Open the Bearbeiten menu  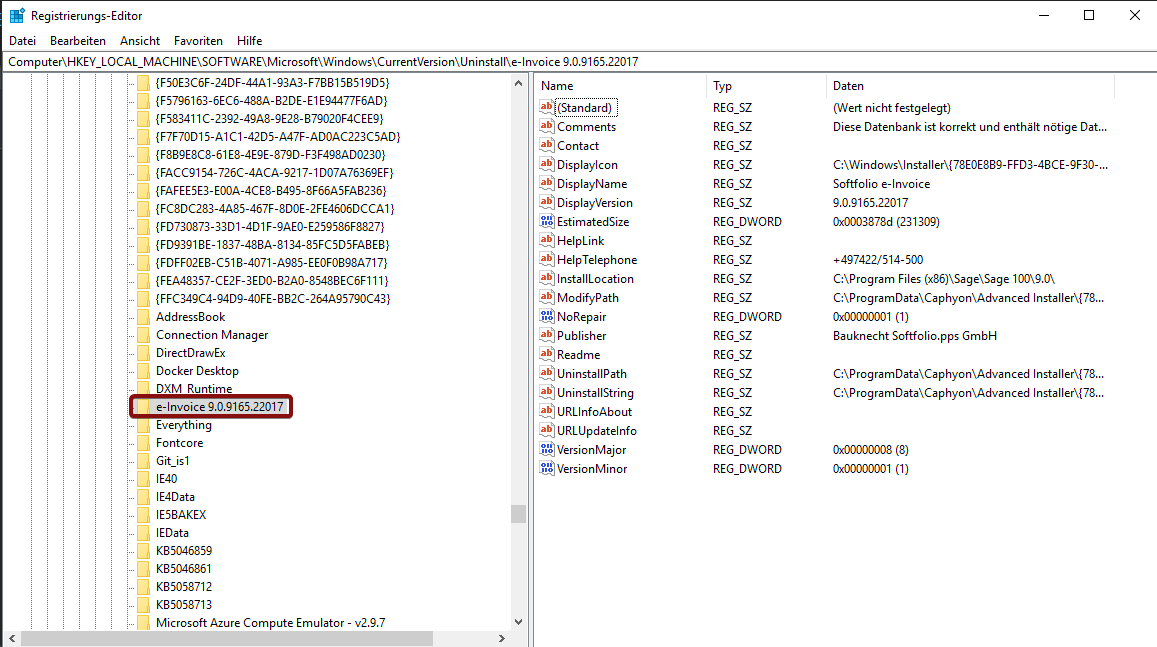tap(78, 41)
